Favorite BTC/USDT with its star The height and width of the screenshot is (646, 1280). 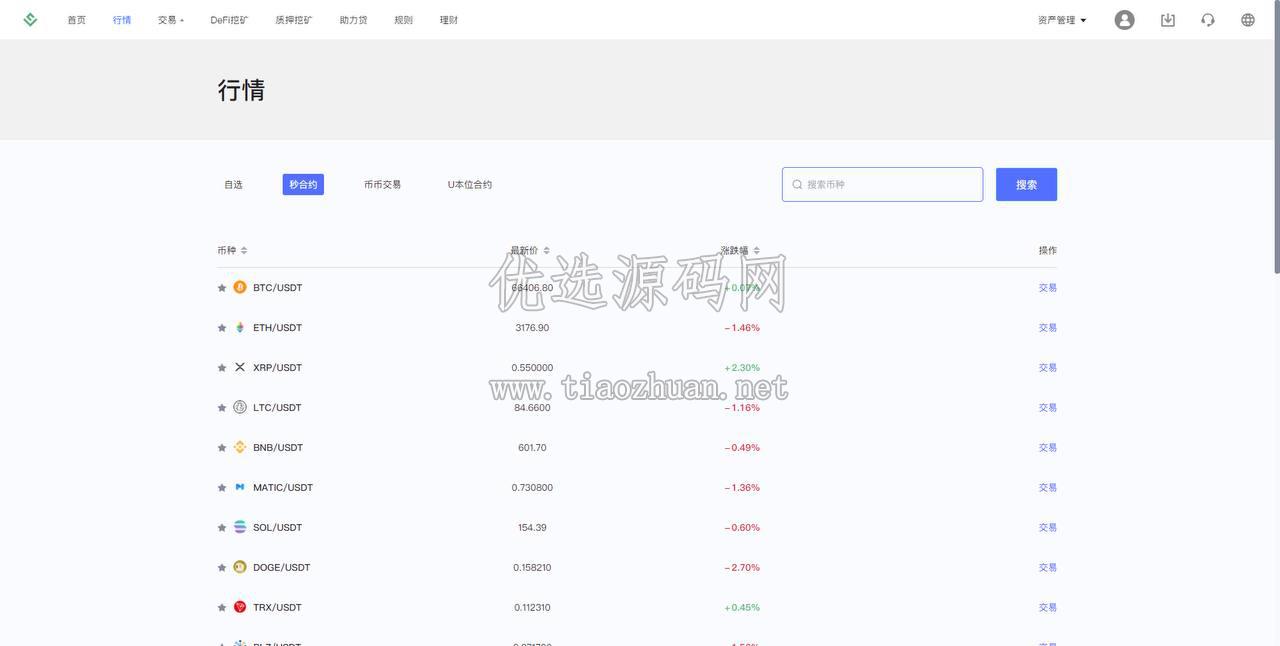[x=222, y=288]
